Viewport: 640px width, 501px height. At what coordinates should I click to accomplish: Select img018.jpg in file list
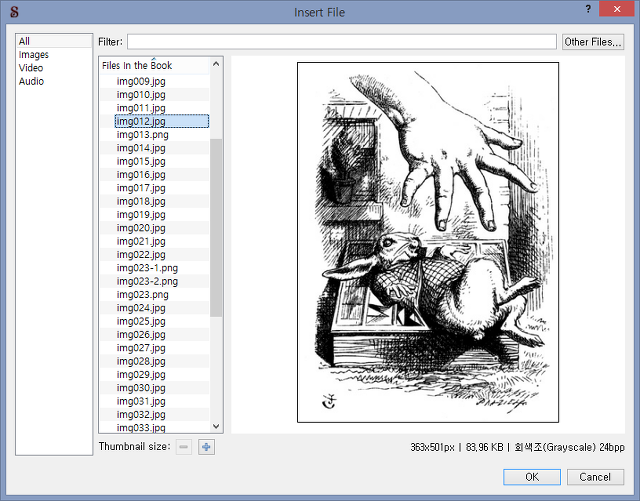coord(141,201)
